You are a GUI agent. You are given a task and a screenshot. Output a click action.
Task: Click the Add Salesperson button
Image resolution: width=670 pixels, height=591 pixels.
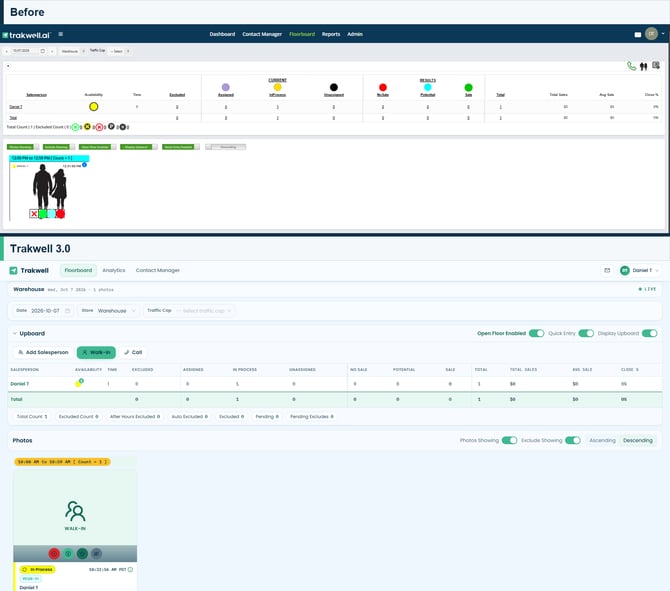pos(43,353)
